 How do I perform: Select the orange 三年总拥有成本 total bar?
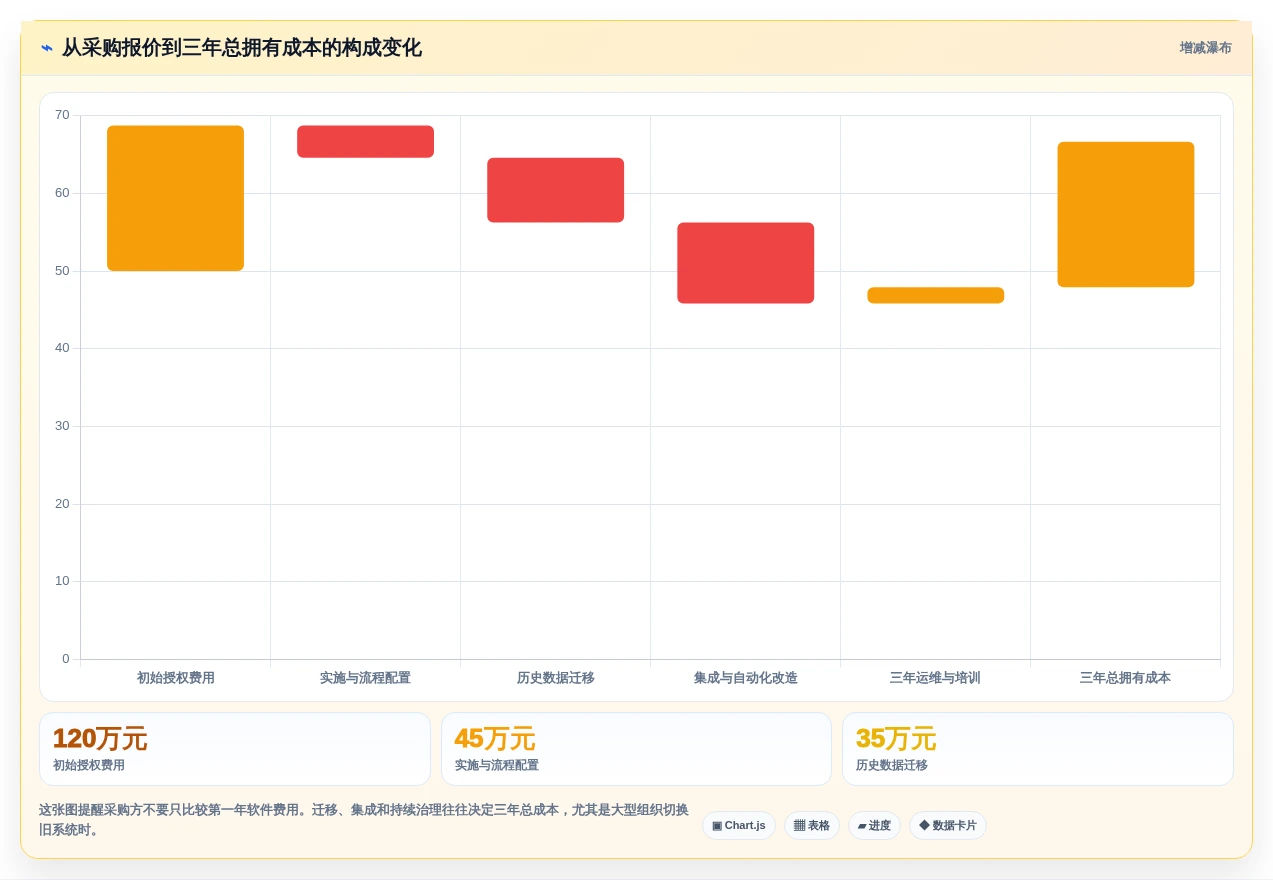tap(1125, 215)
